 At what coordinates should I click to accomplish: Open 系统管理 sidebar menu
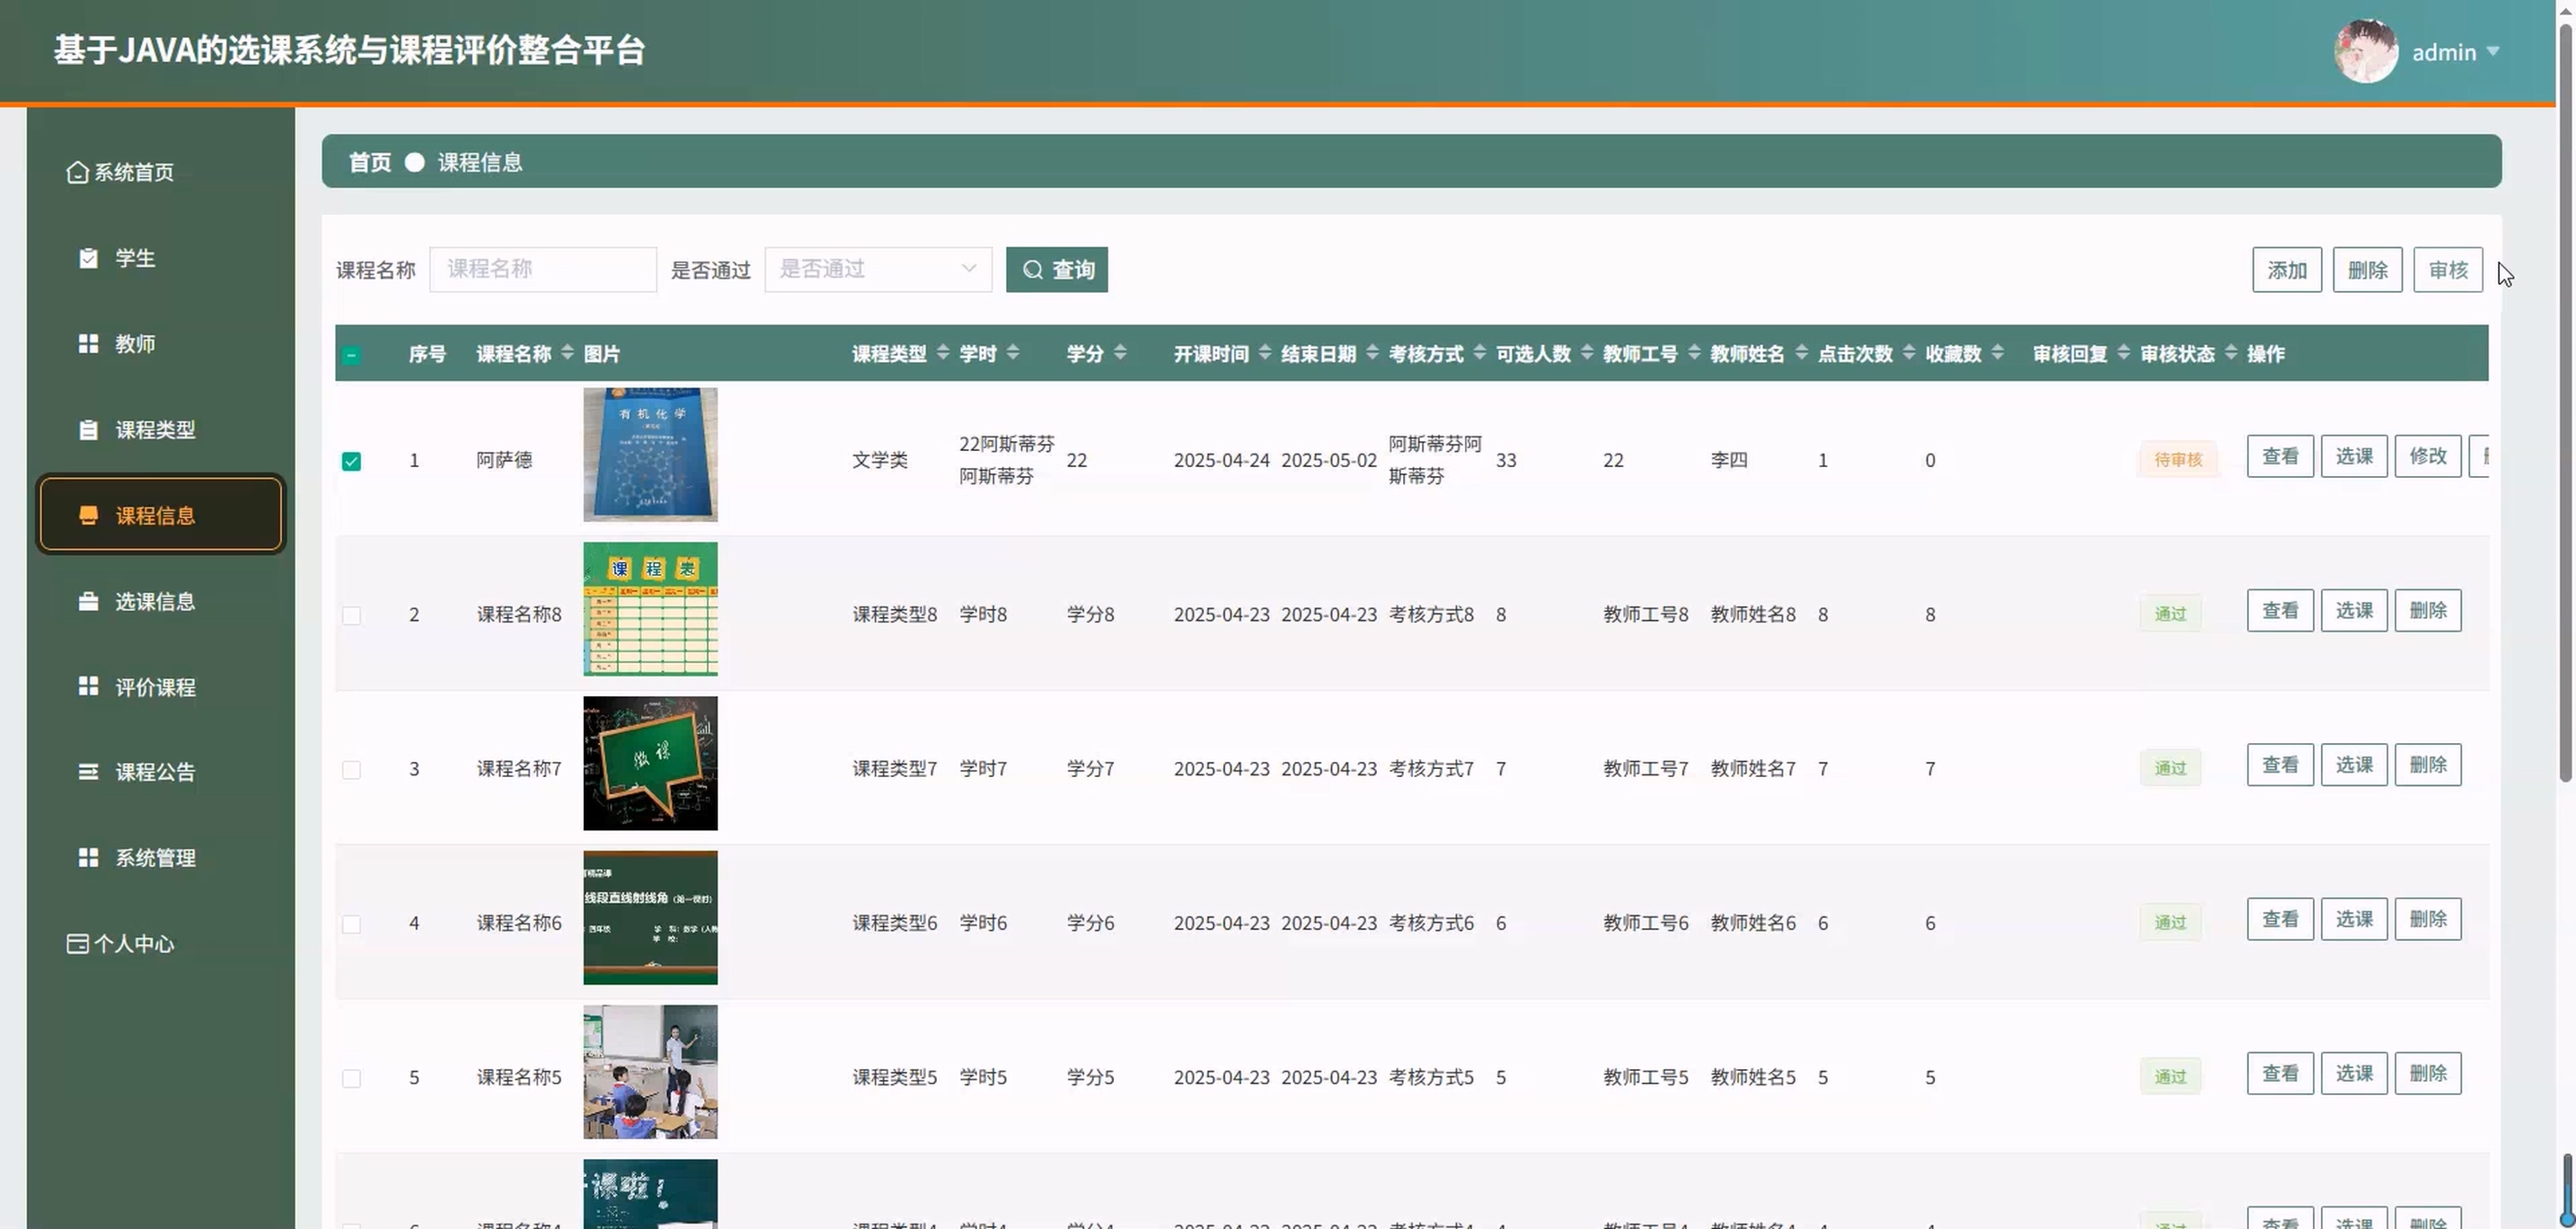point(155,858)
